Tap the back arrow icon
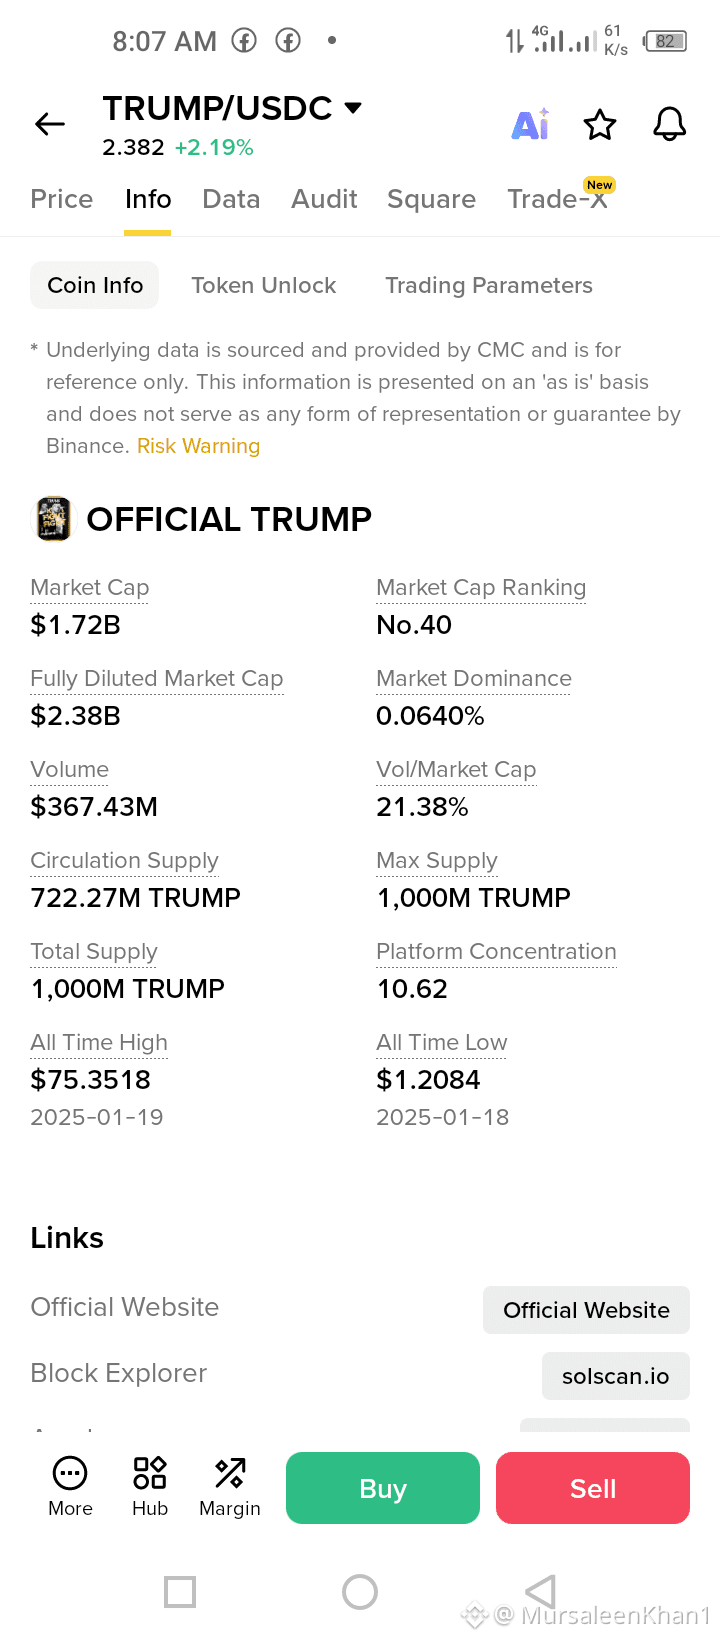Viewport: 720px width, 1640px height. tap(50, 124)
